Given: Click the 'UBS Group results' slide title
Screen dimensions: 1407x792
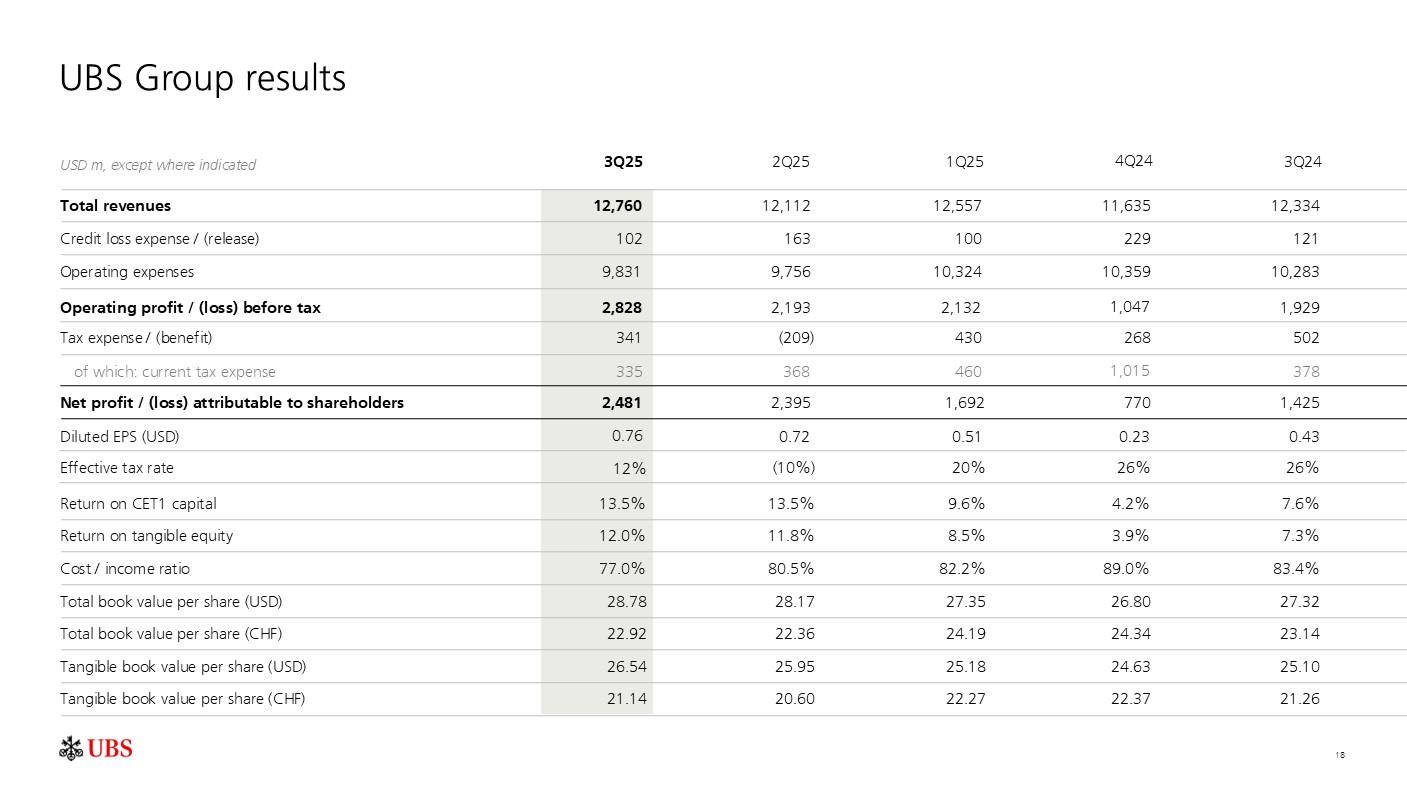Looking at the screenshot, I should coord(203,78).
